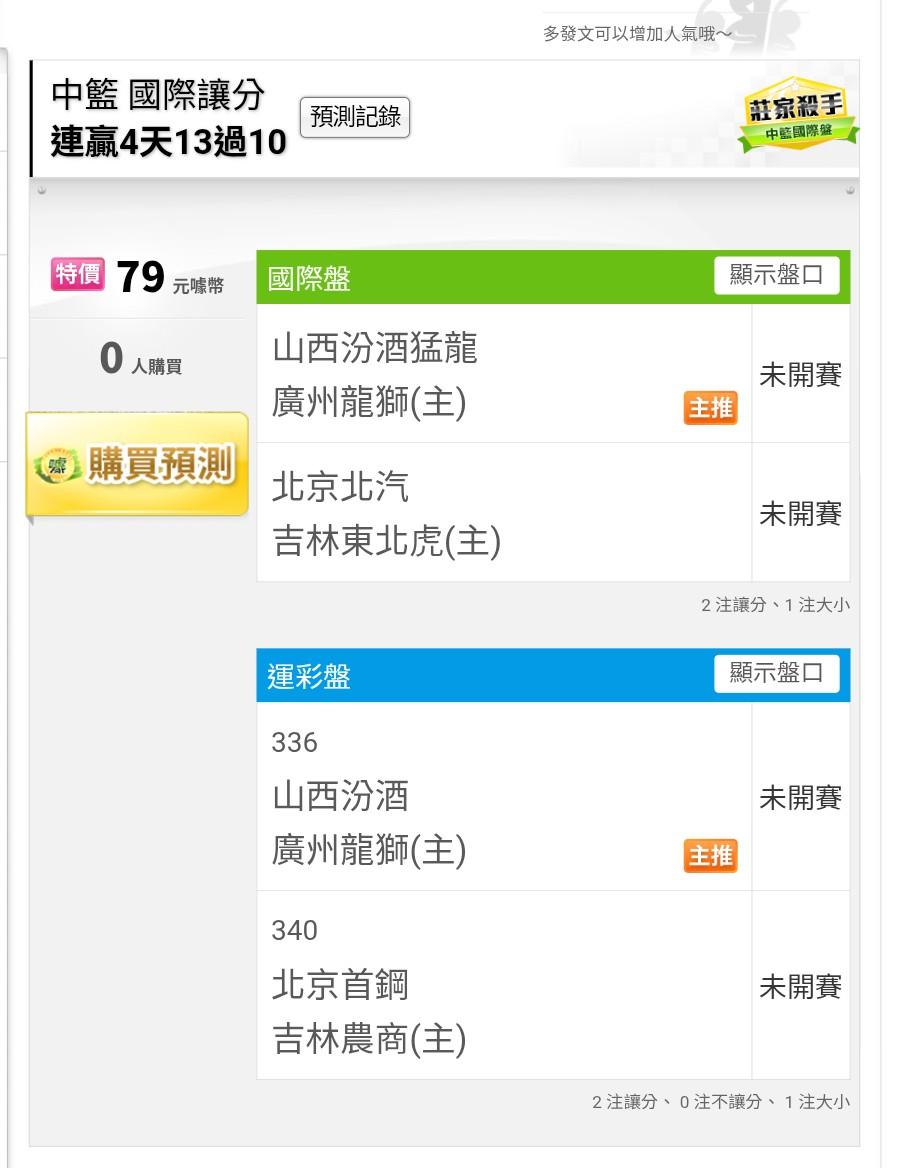The width and height of the screenshot is (898, 1168).
Task: Choose 北京首鋼 in game 340
Action: [341, 986]
